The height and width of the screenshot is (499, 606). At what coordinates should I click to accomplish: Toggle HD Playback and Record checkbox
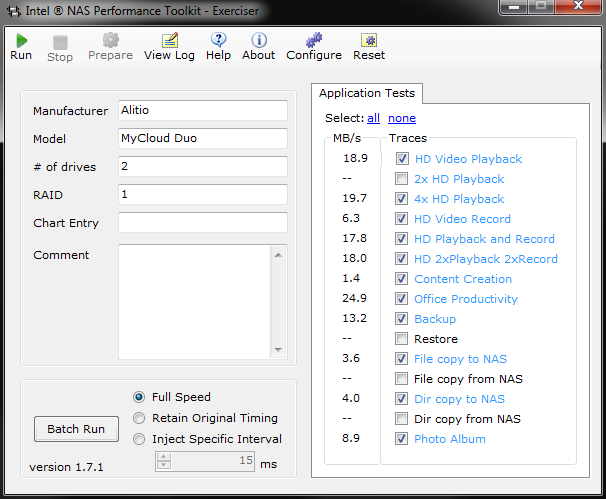pos(401,238)
